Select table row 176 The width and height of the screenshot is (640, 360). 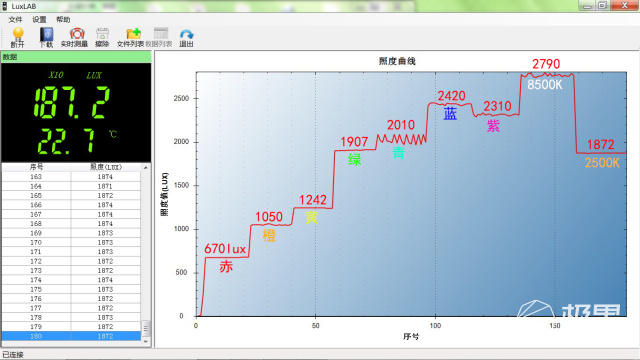[71, 299]
